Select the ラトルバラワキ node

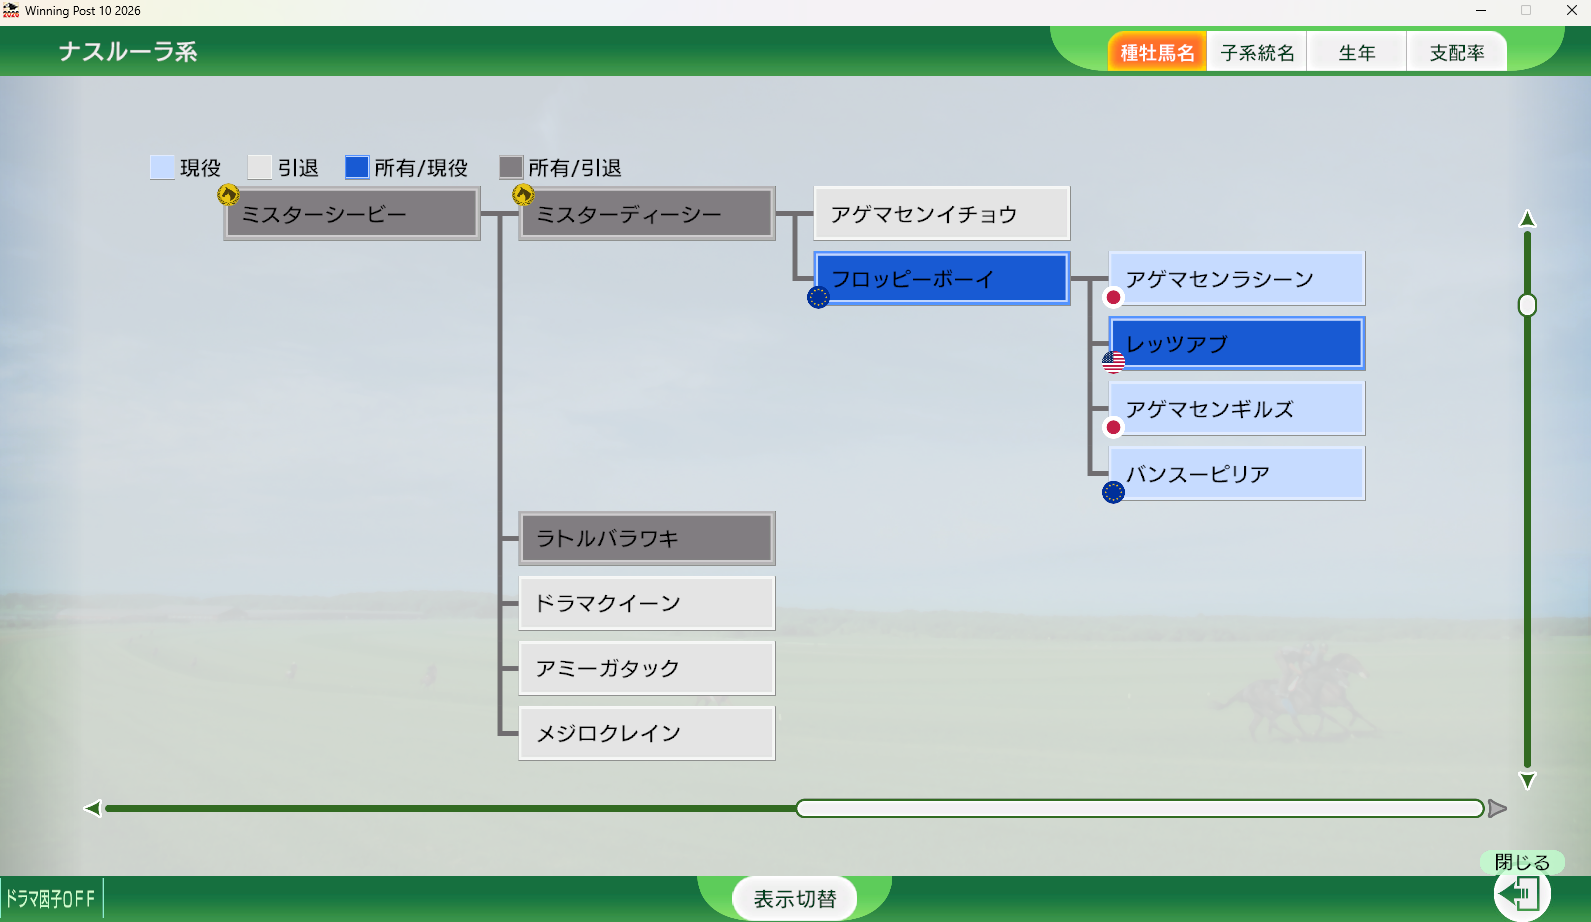click(647, 538)
